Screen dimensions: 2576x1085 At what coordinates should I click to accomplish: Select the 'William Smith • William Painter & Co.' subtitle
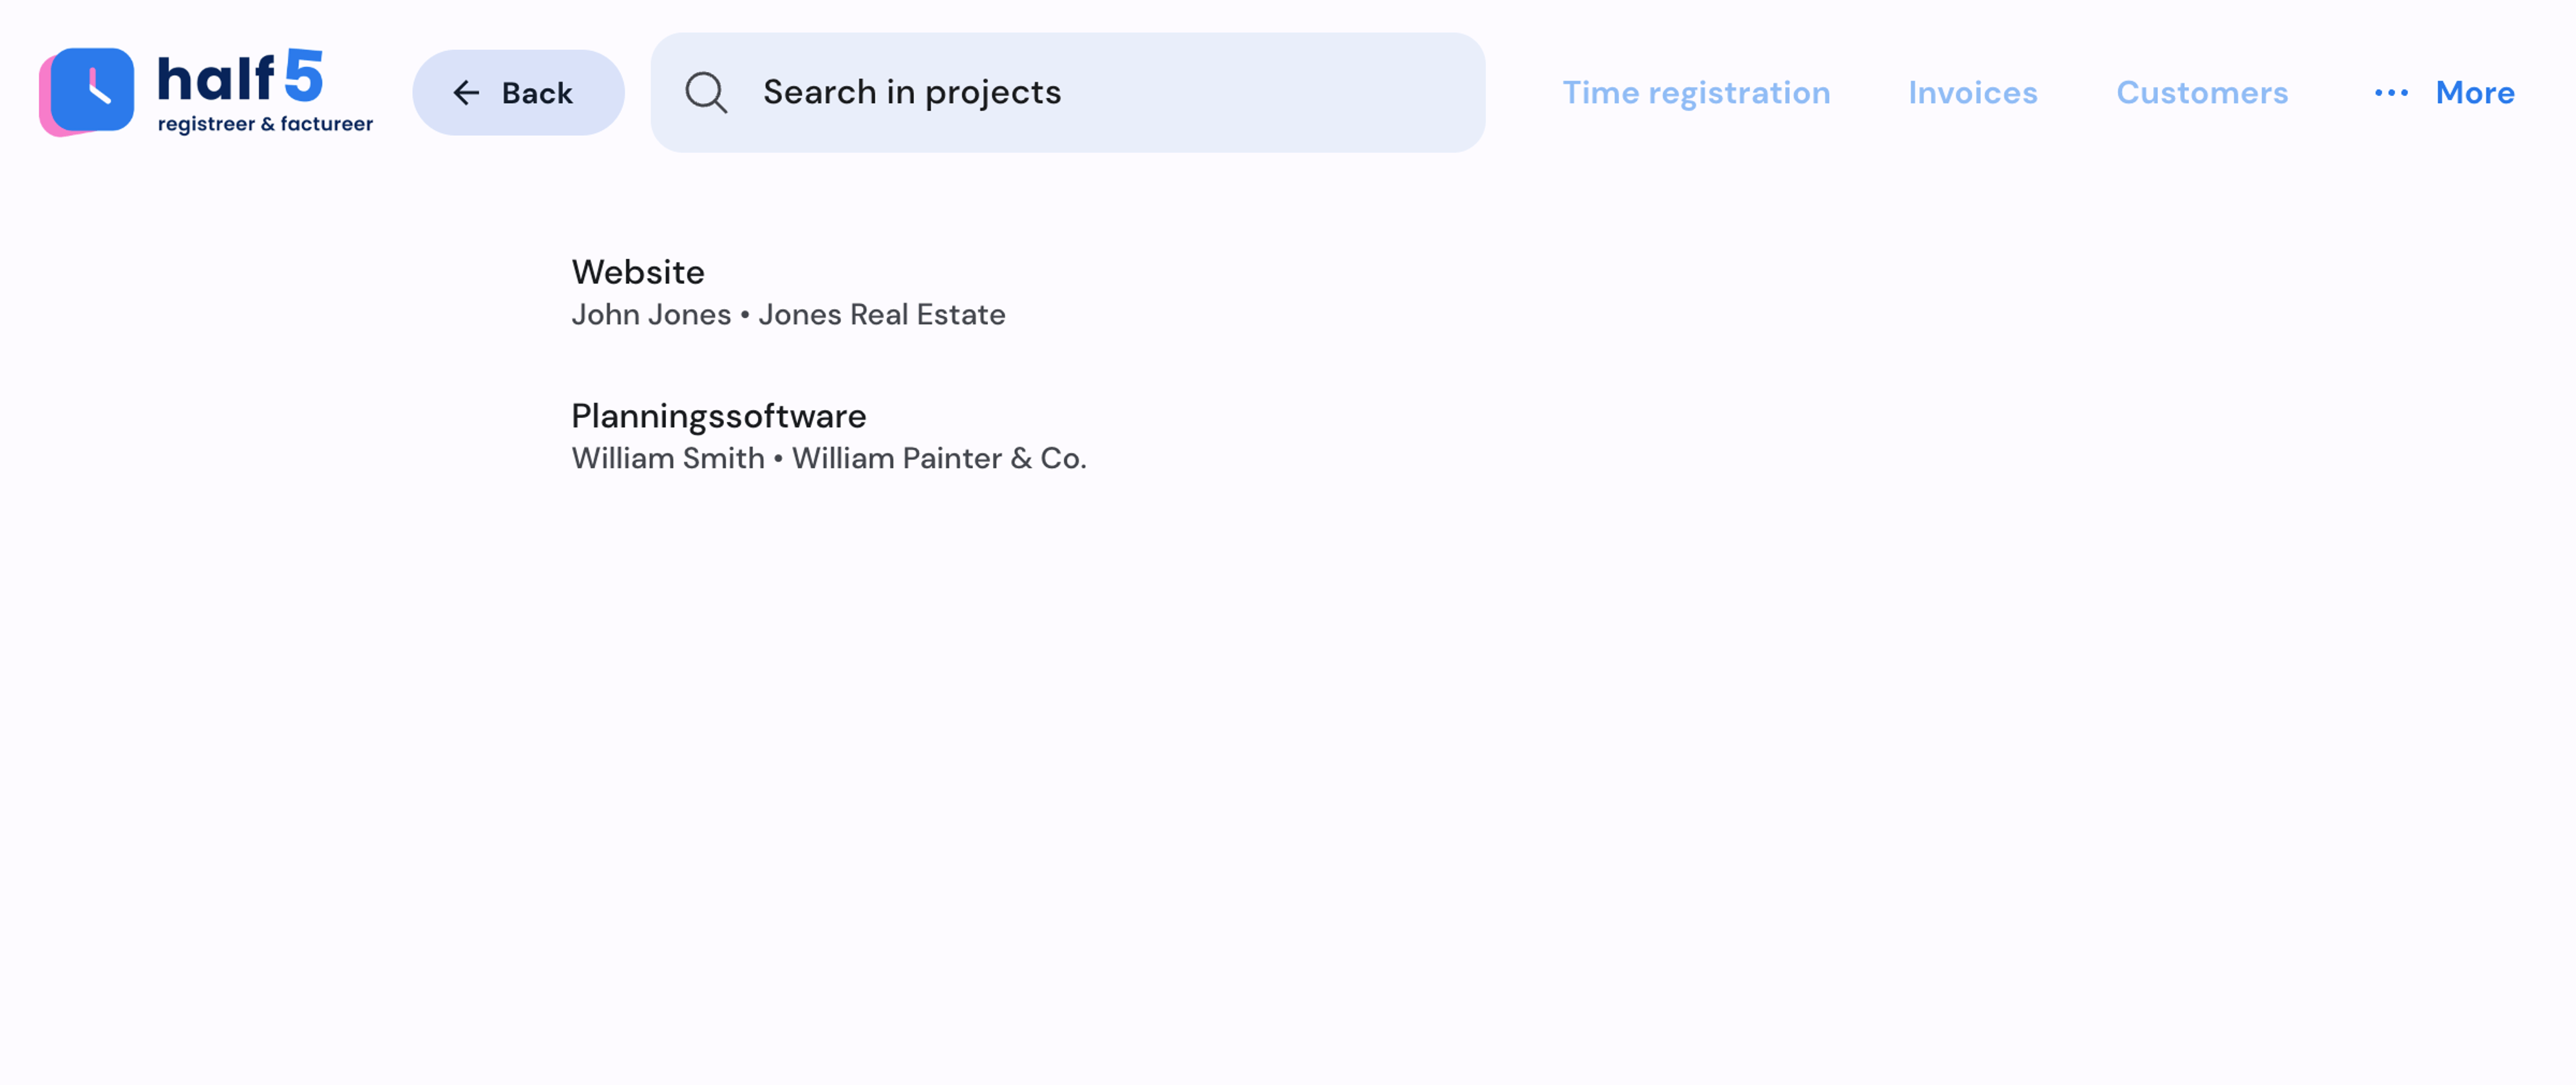(829, 458)
